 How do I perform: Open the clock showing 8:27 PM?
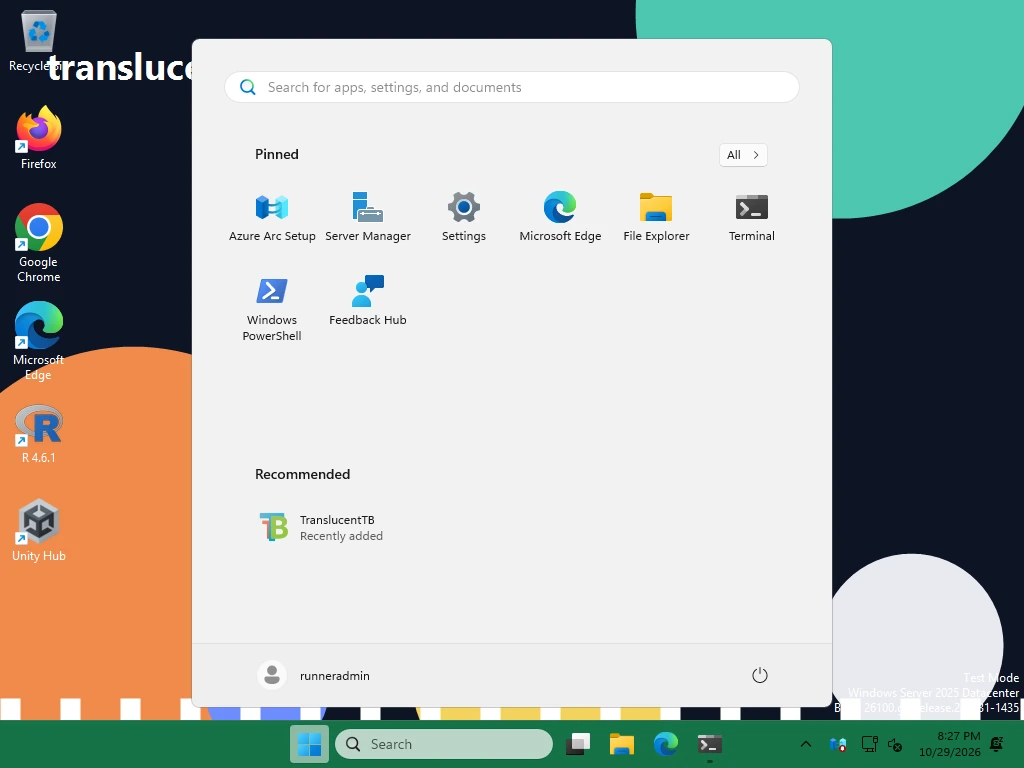point(950,744)
